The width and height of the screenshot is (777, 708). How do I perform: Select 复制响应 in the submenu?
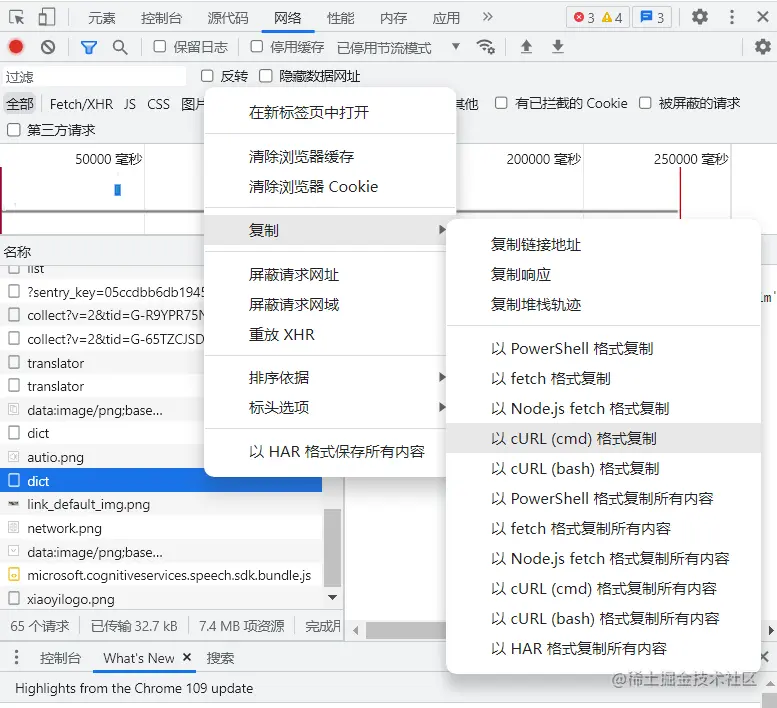coord(603,274)
